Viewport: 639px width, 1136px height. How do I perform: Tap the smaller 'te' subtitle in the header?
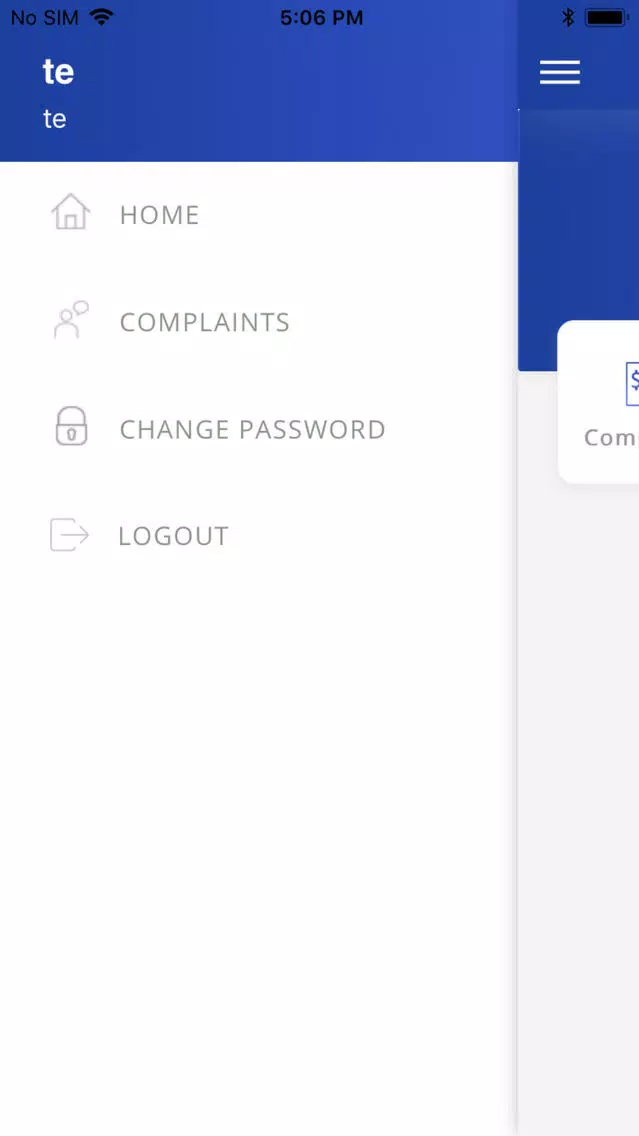pos(54,119)
